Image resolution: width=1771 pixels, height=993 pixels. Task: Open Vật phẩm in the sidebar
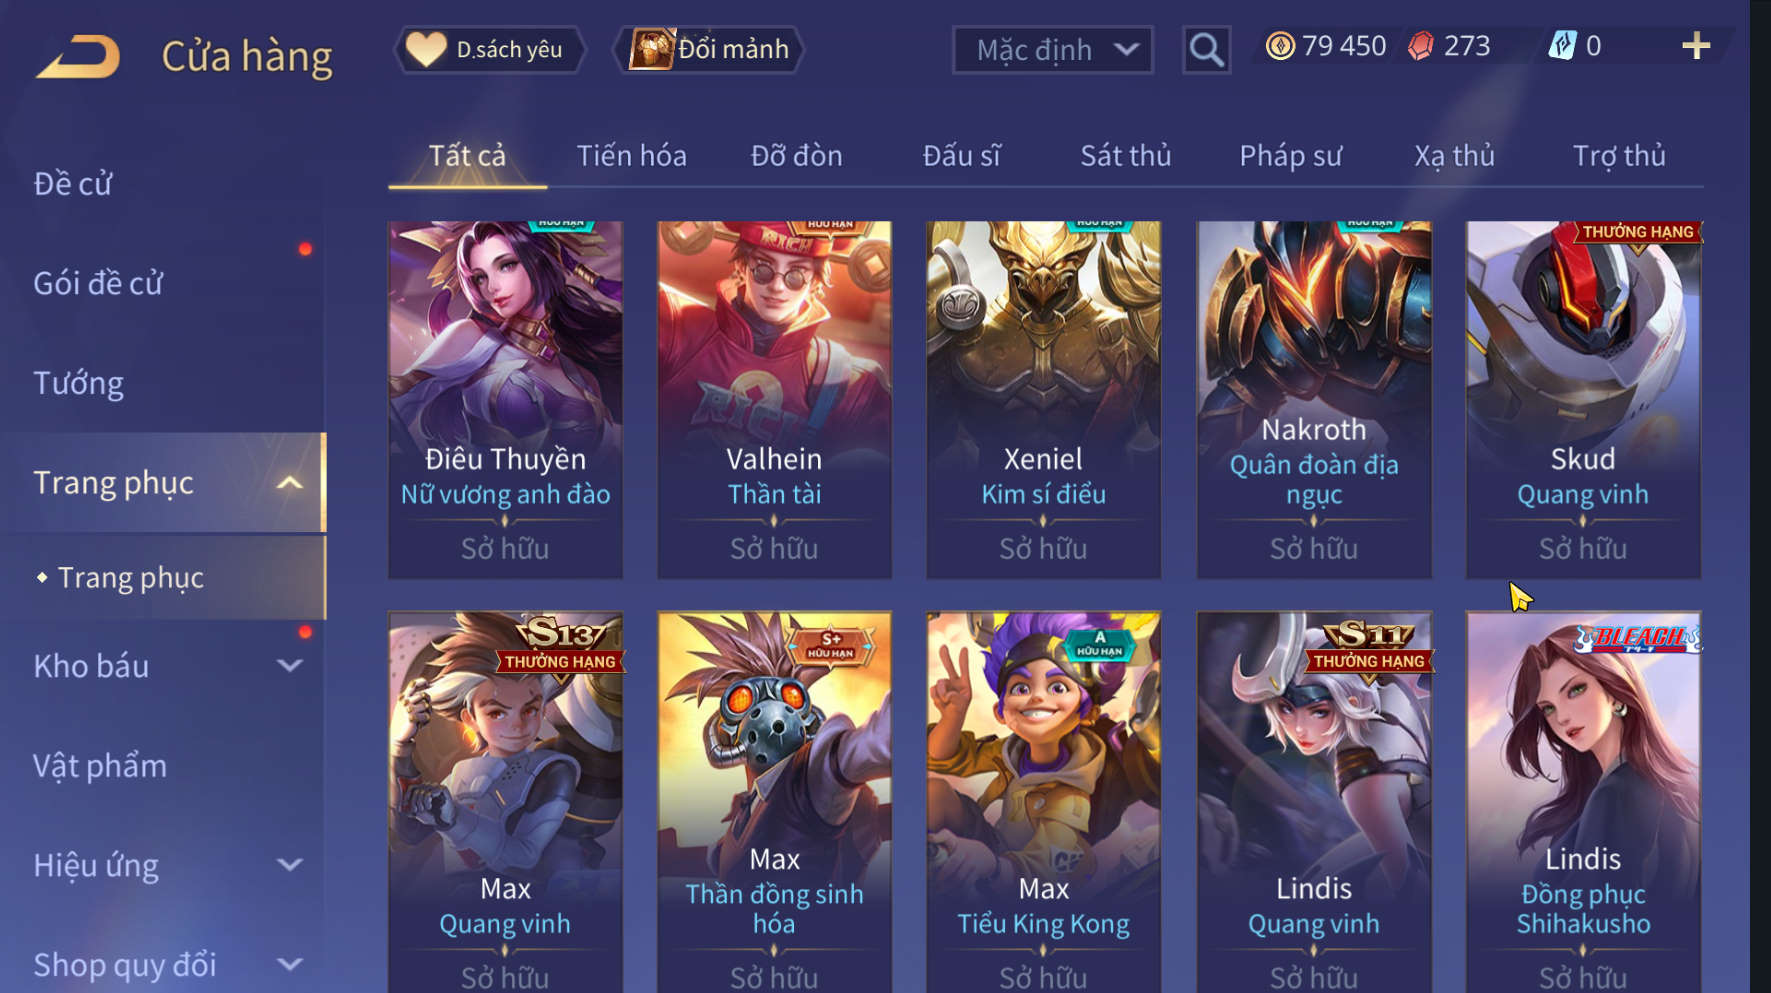[100, 766]
